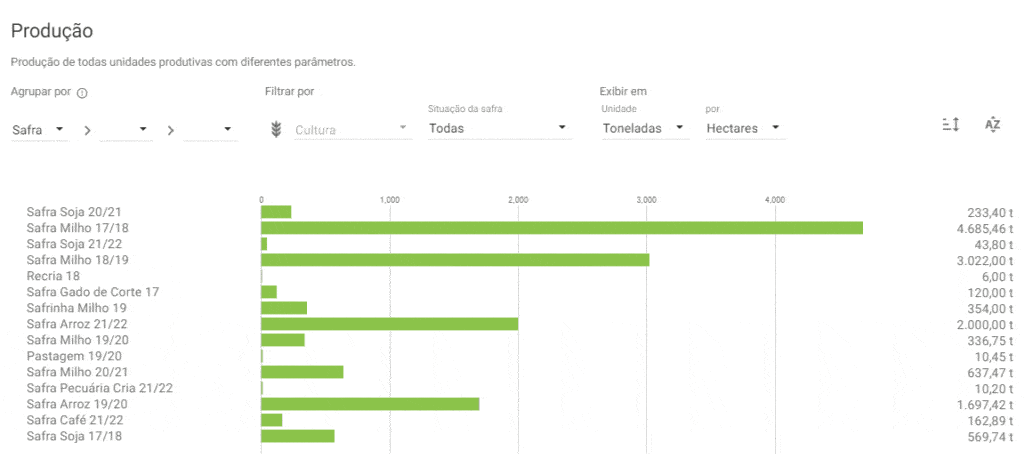Screen dimensions: 1024x467
Task: Click the first chevron arrow after Safra
Action: 87,130
